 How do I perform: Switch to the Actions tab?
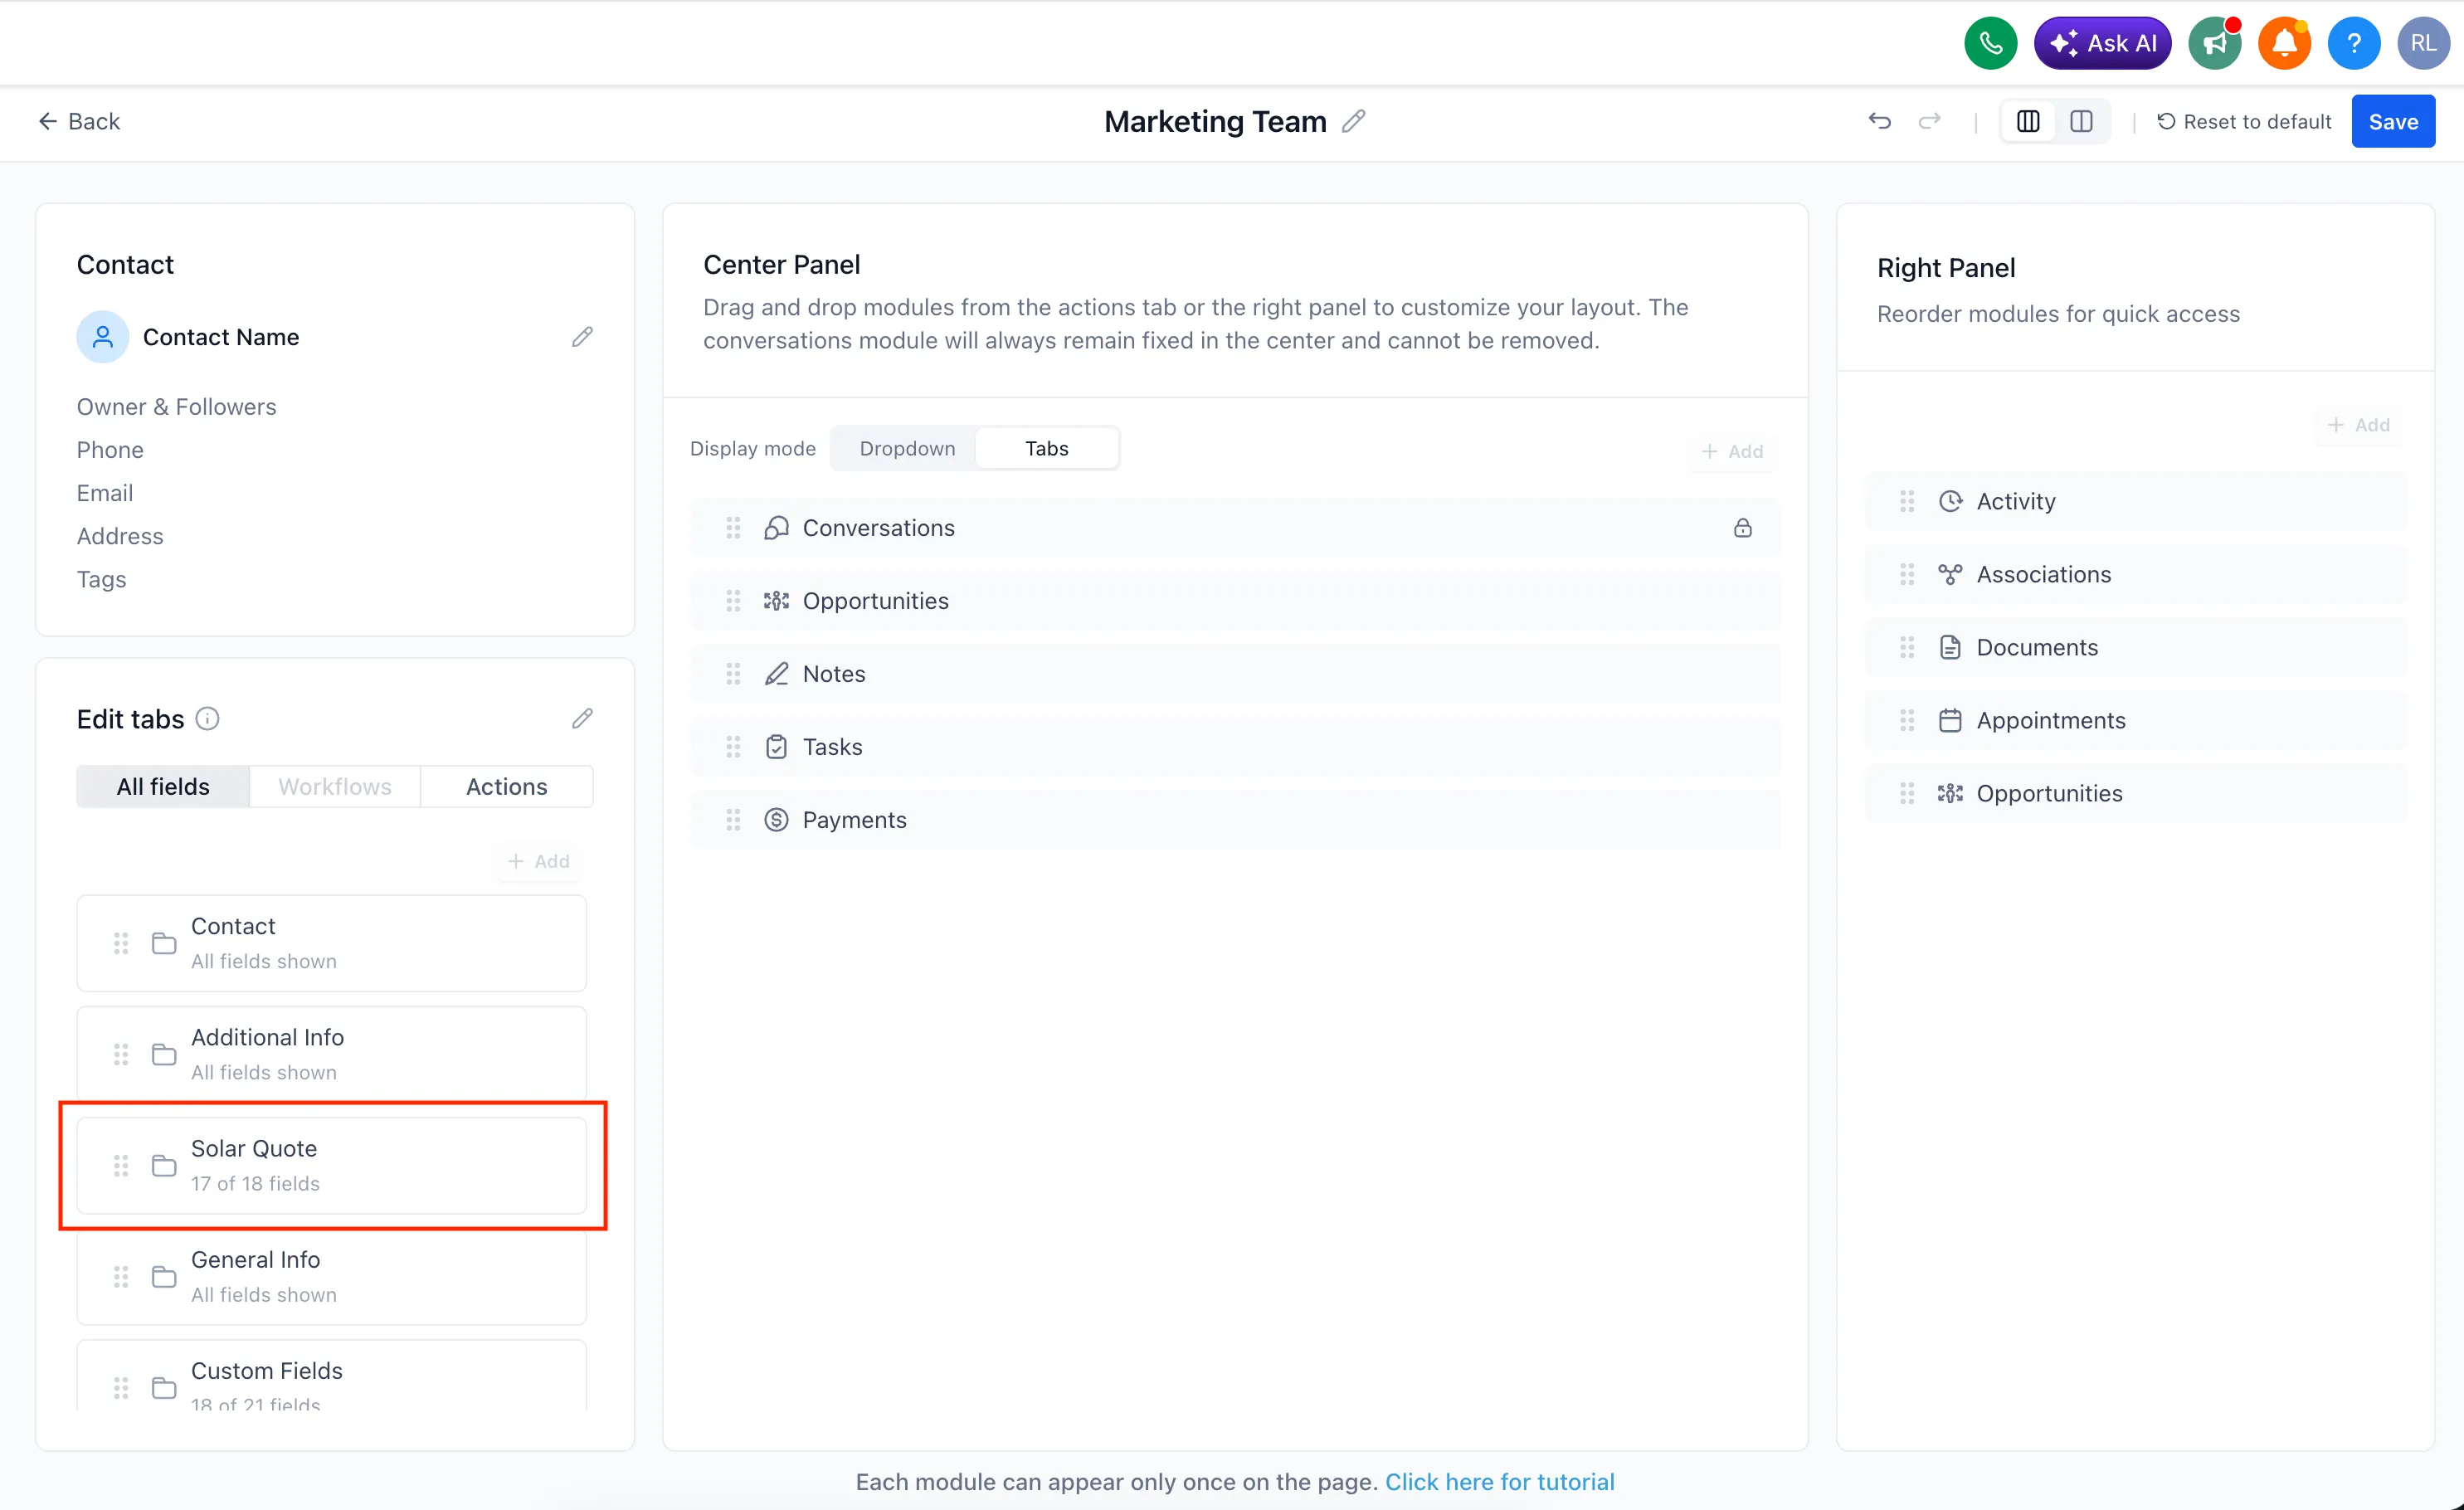[506, 786]
